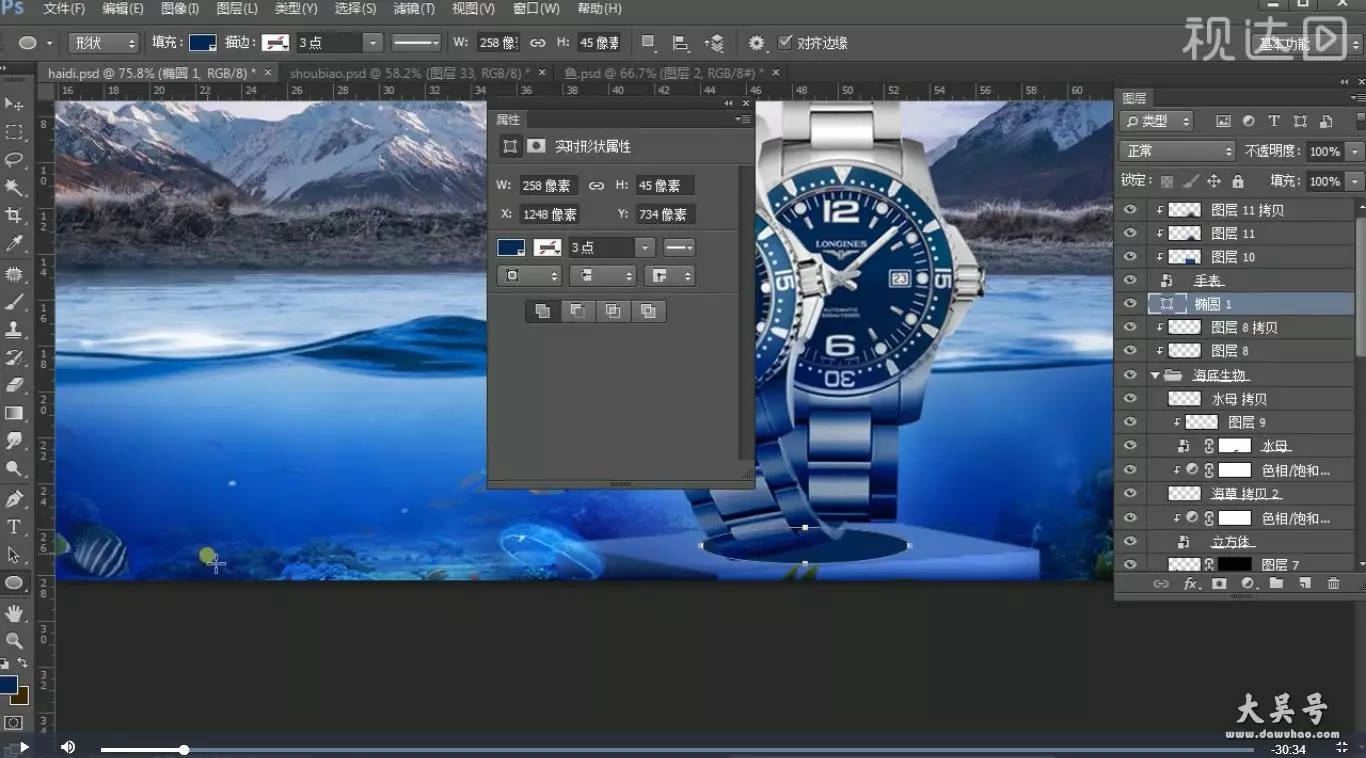Select the Crop tool
The width and height of the screenshot is (1366, 758).
[14, 216]
